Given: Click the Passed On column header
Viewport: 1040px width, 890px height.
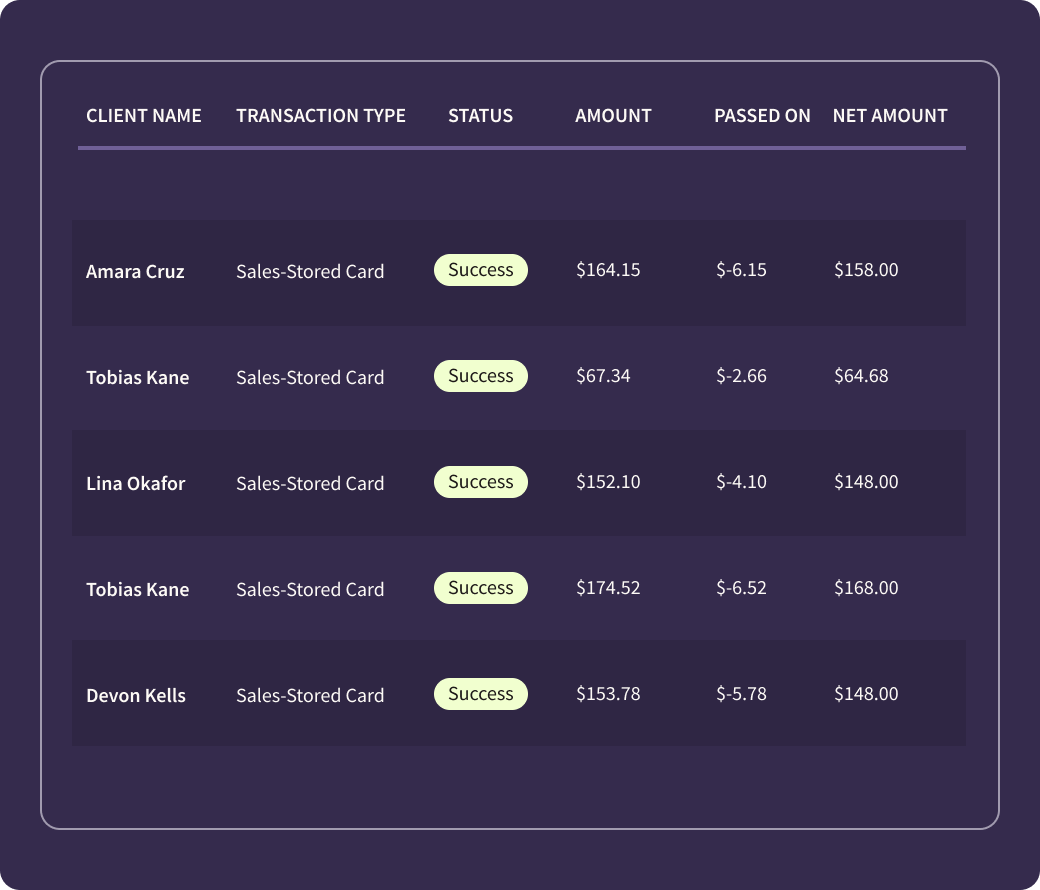Looking at the screenshot, I should (x=762, y=116).
